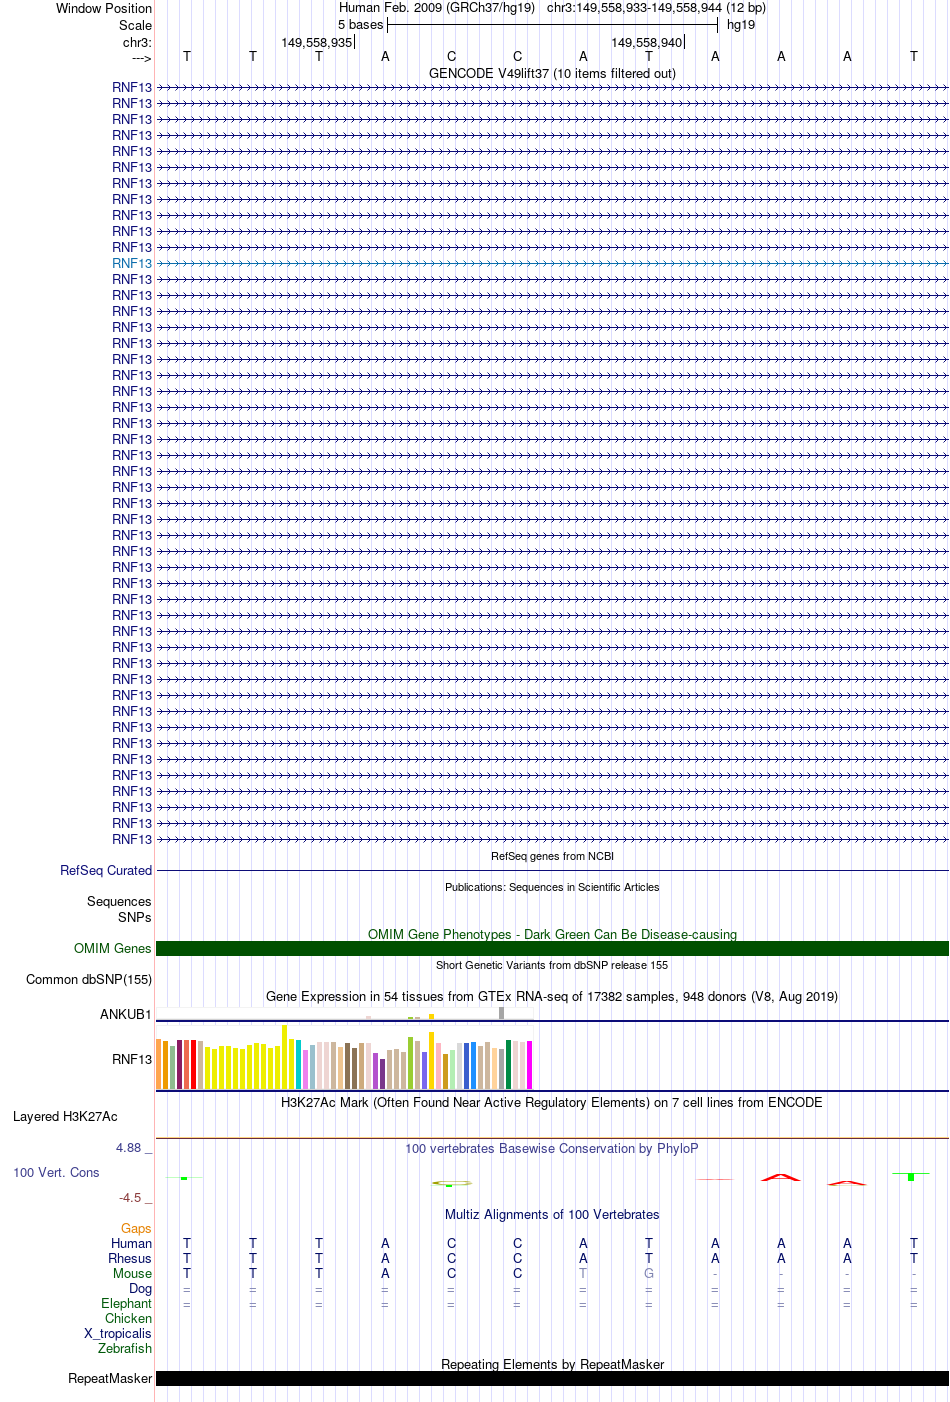Click the RNF13 label beside the GTEx bar chart
Image resolution: width=950 pixels, height=1402 pixels.
[132, 1060]
